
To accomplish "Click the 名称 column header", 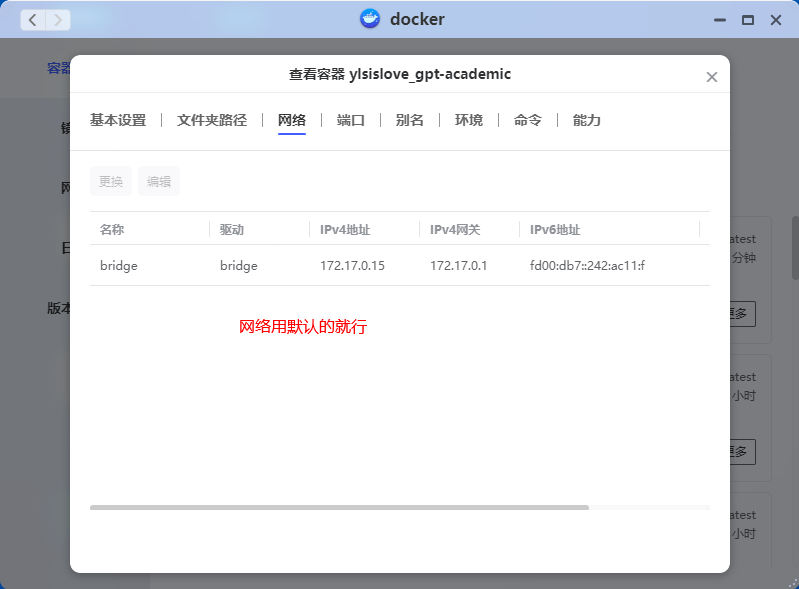I will 112,229.
